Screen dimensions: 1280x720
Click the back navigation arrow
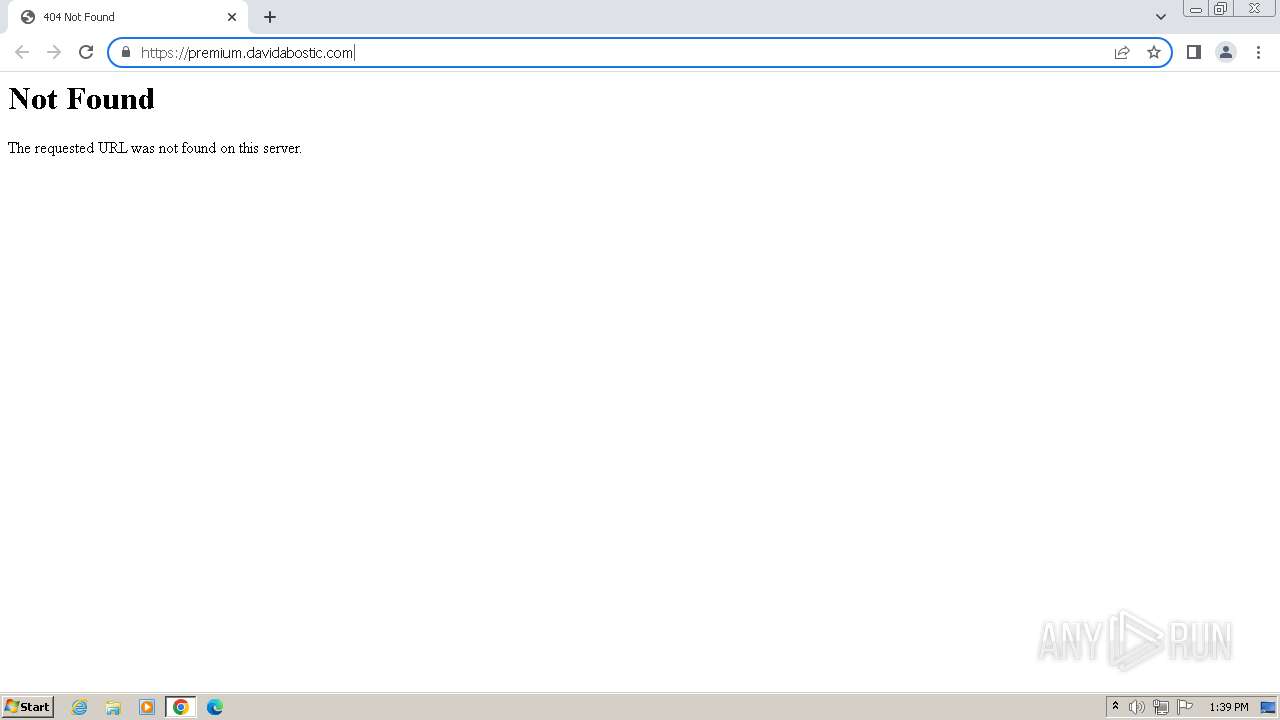[22, 52]
